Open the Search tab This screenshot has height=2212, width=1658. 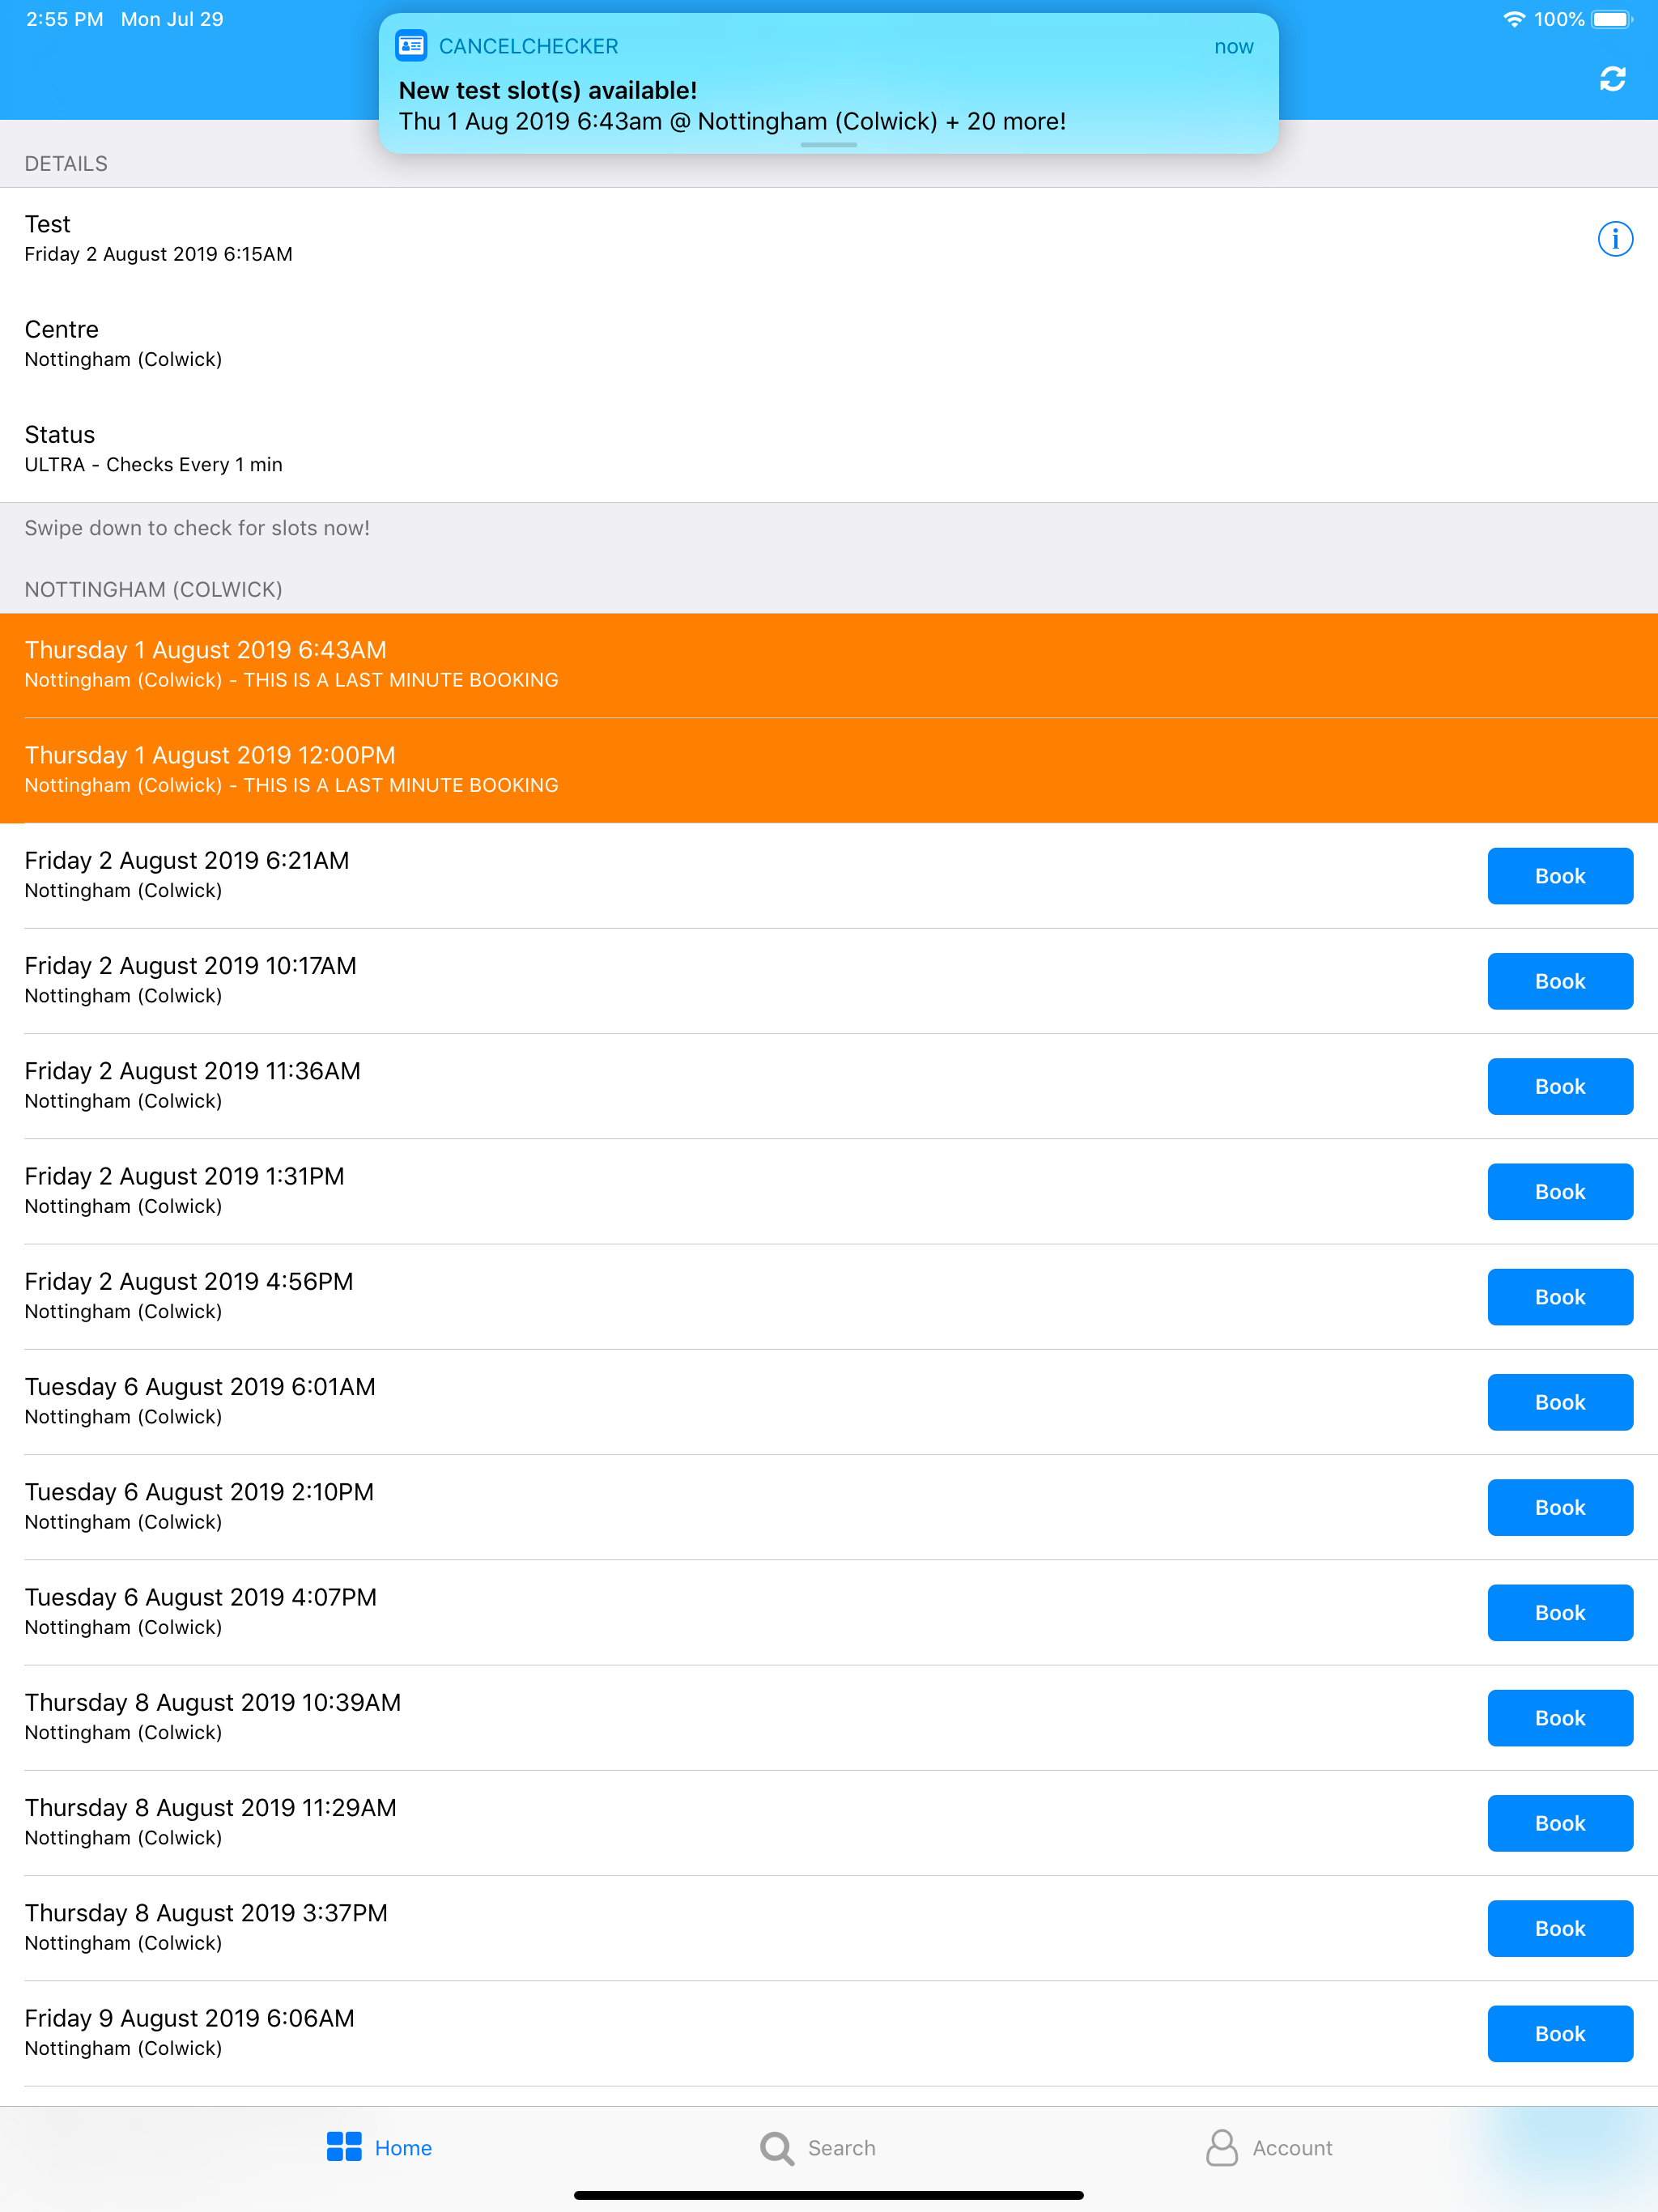pyautogui.click(x=817, y=2147)
